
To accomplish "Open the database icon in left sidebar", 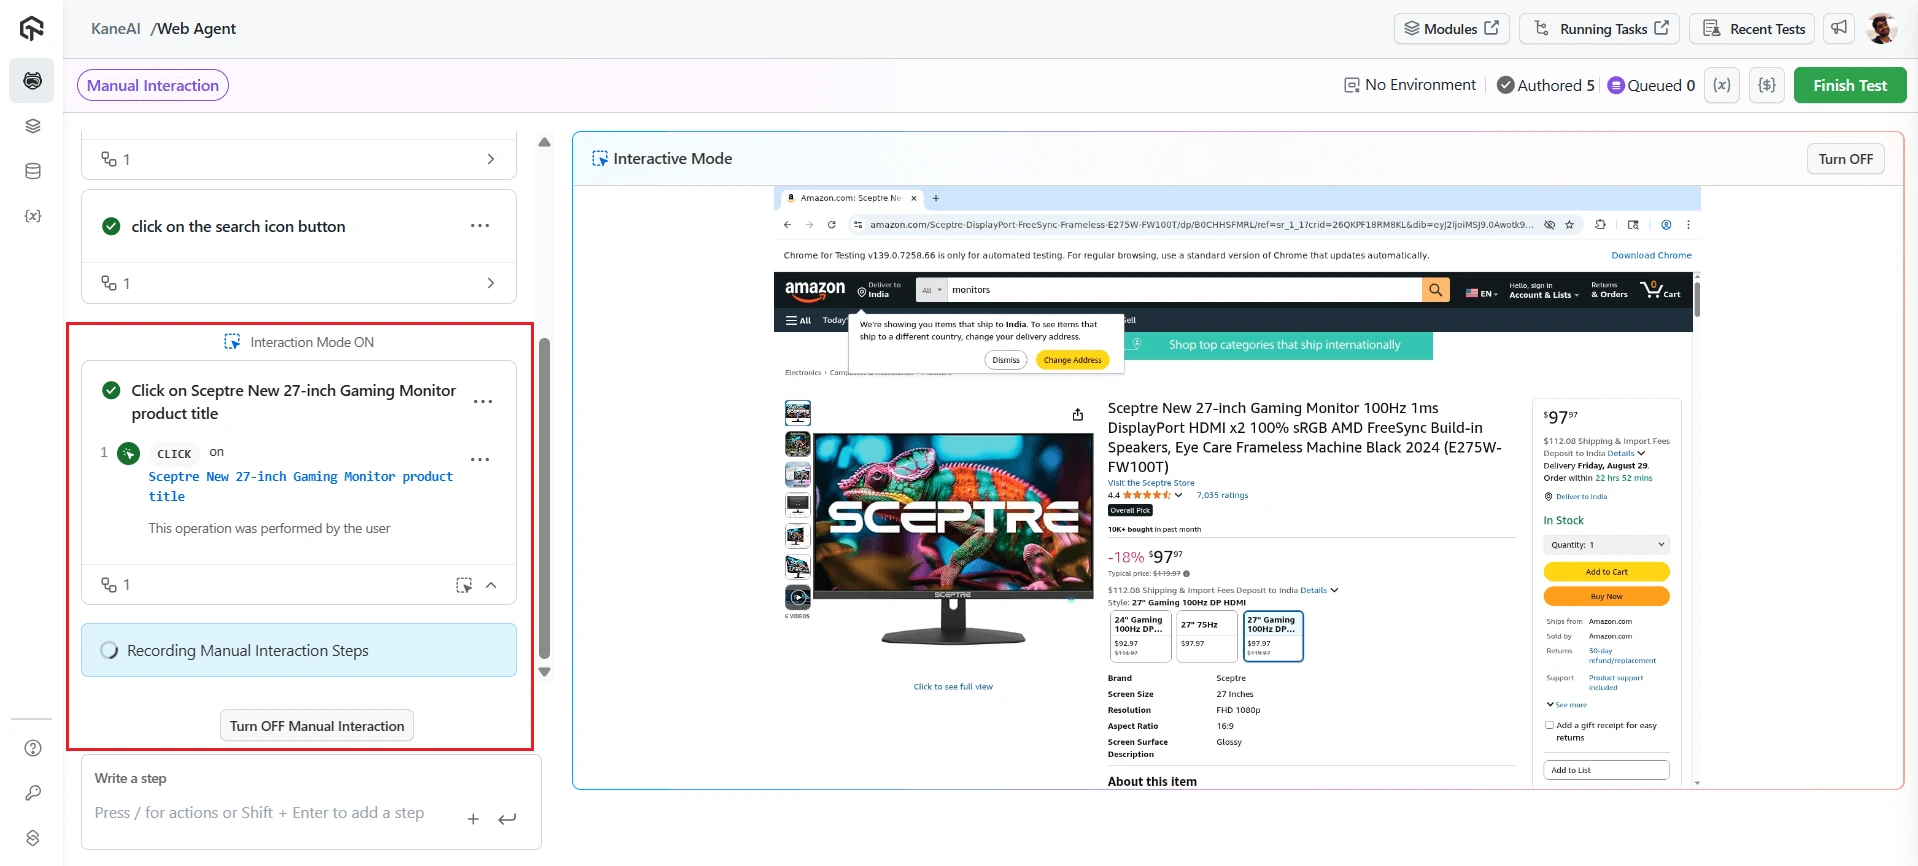I will (33, 171).
